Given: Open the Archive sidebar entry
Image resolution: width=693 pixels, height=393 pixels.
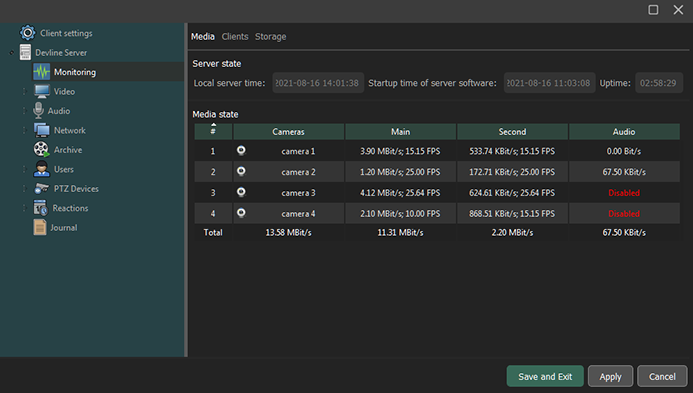Looking at the screenshot, I should coord(68,150).
